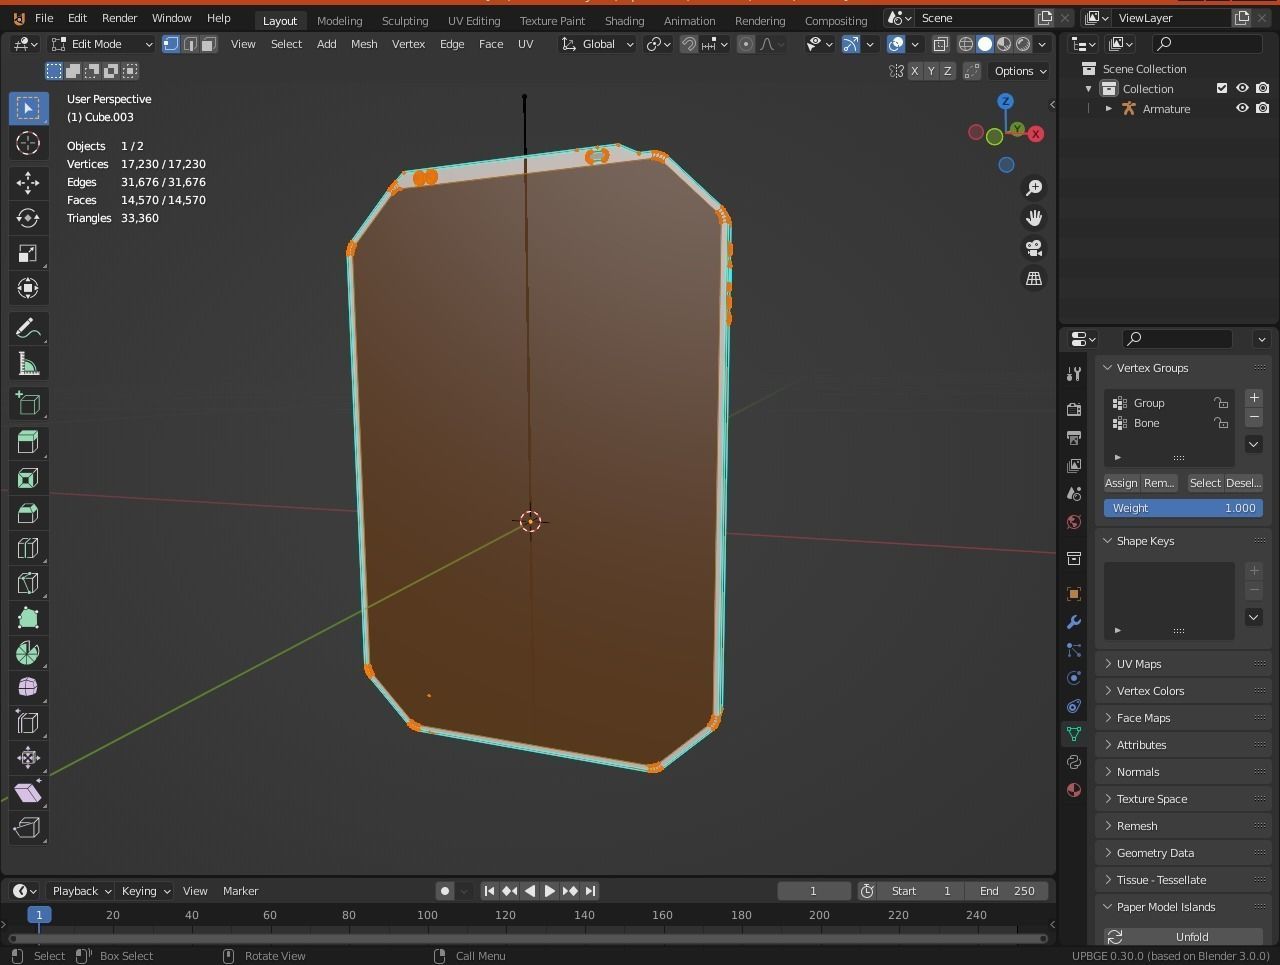
Task: Toggle proportional editing
Action: pos(746,44)
